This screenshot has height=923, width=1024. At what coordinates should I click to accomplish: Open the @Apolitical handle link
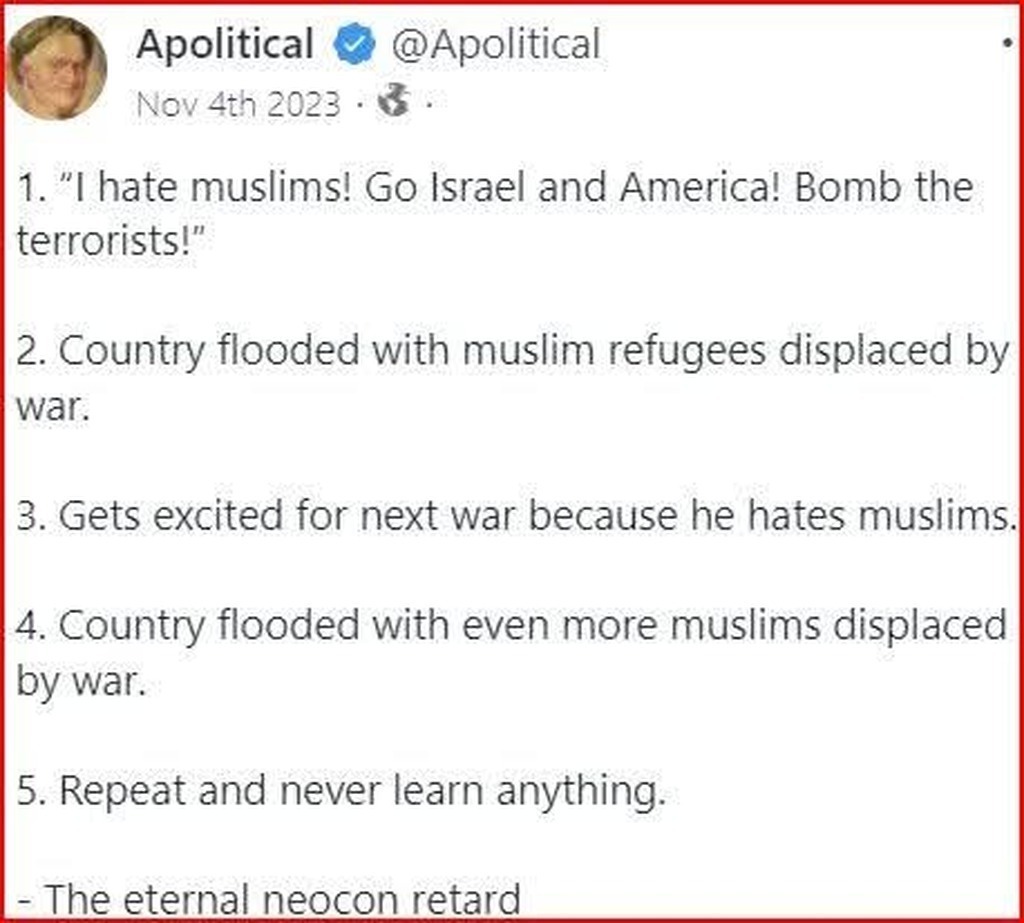click(x=496, y=44)
